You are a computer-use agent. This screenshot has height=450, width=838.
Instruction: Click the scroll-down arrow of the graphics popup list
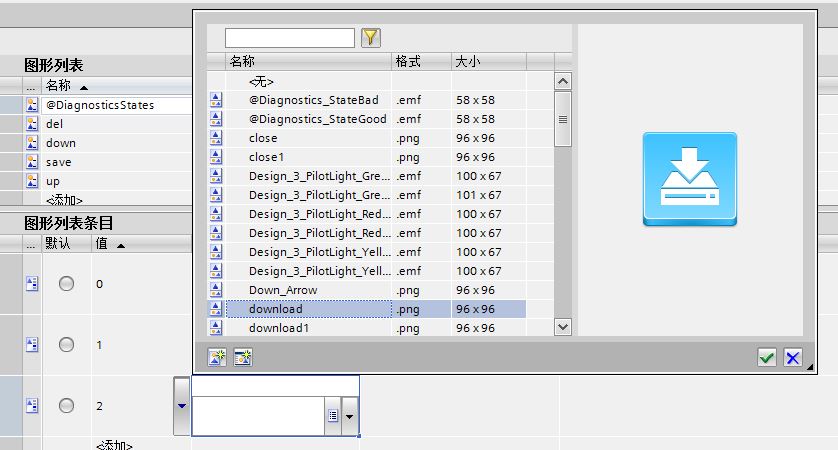[561, 326]
